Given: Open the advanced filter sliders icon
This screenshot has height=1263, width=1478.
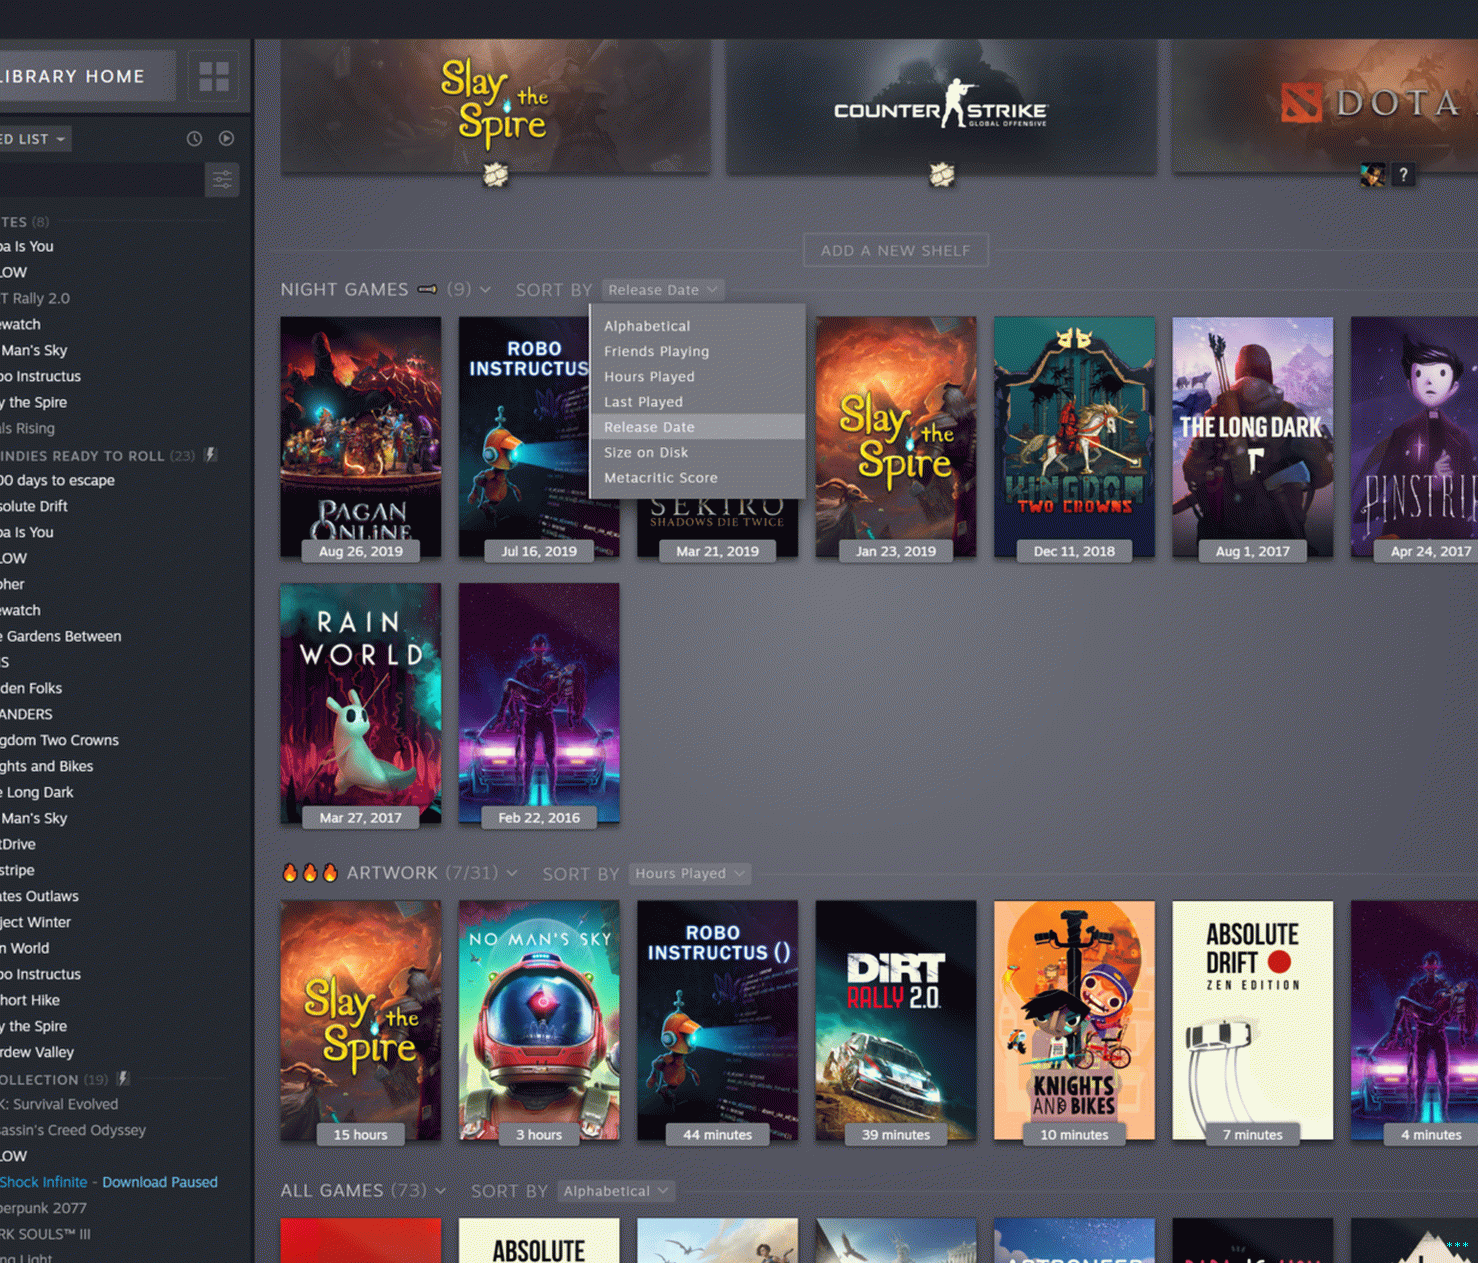Looking at the screenshot, I should click(x=222, y=180).
